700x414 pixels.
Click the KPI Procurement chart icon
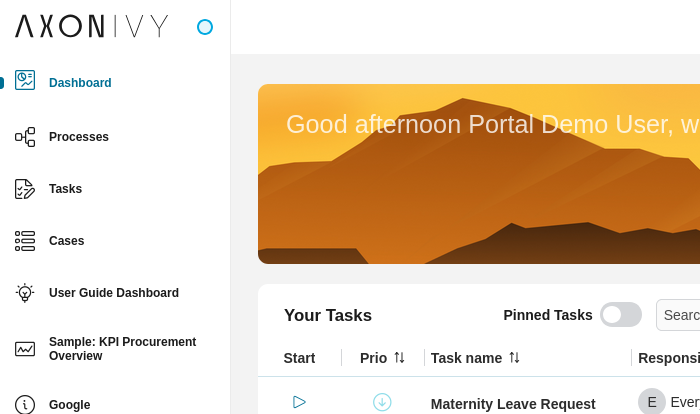(25, 349)
